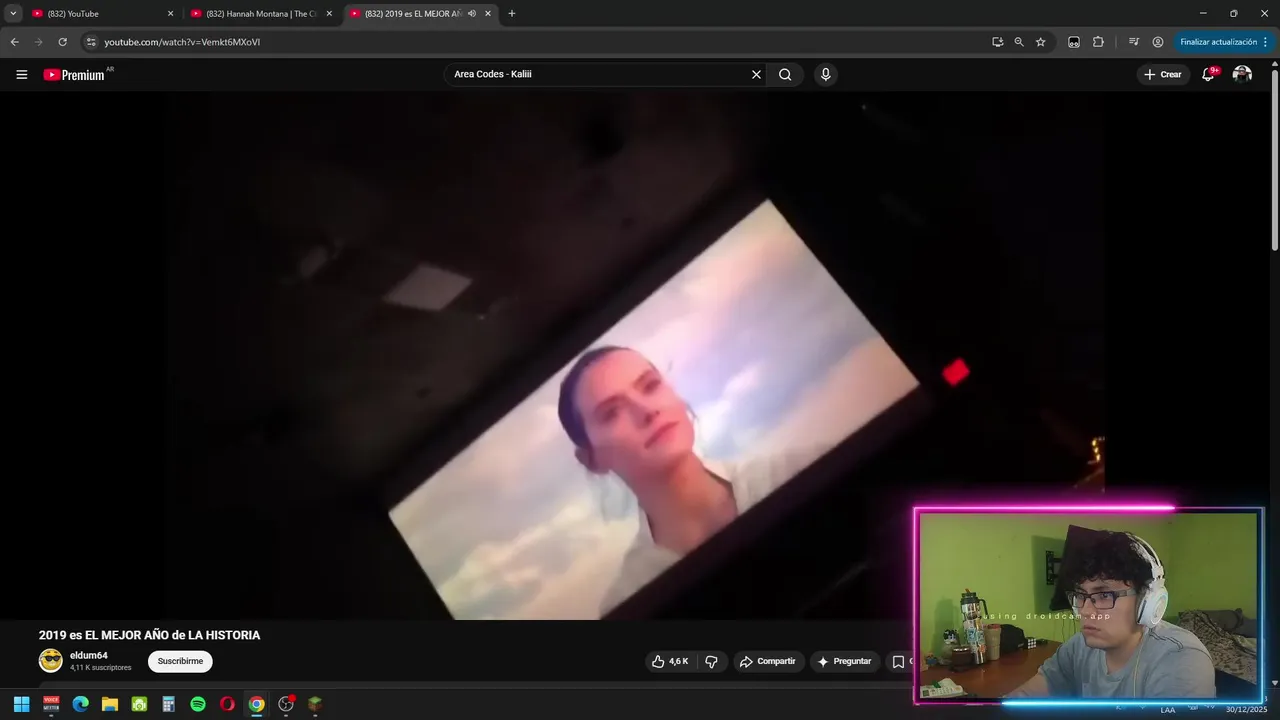This screenshot has height=720, width=1280.
Task: Open the media controls icon
Action: pyautogui.click(x=1133, y=42)
